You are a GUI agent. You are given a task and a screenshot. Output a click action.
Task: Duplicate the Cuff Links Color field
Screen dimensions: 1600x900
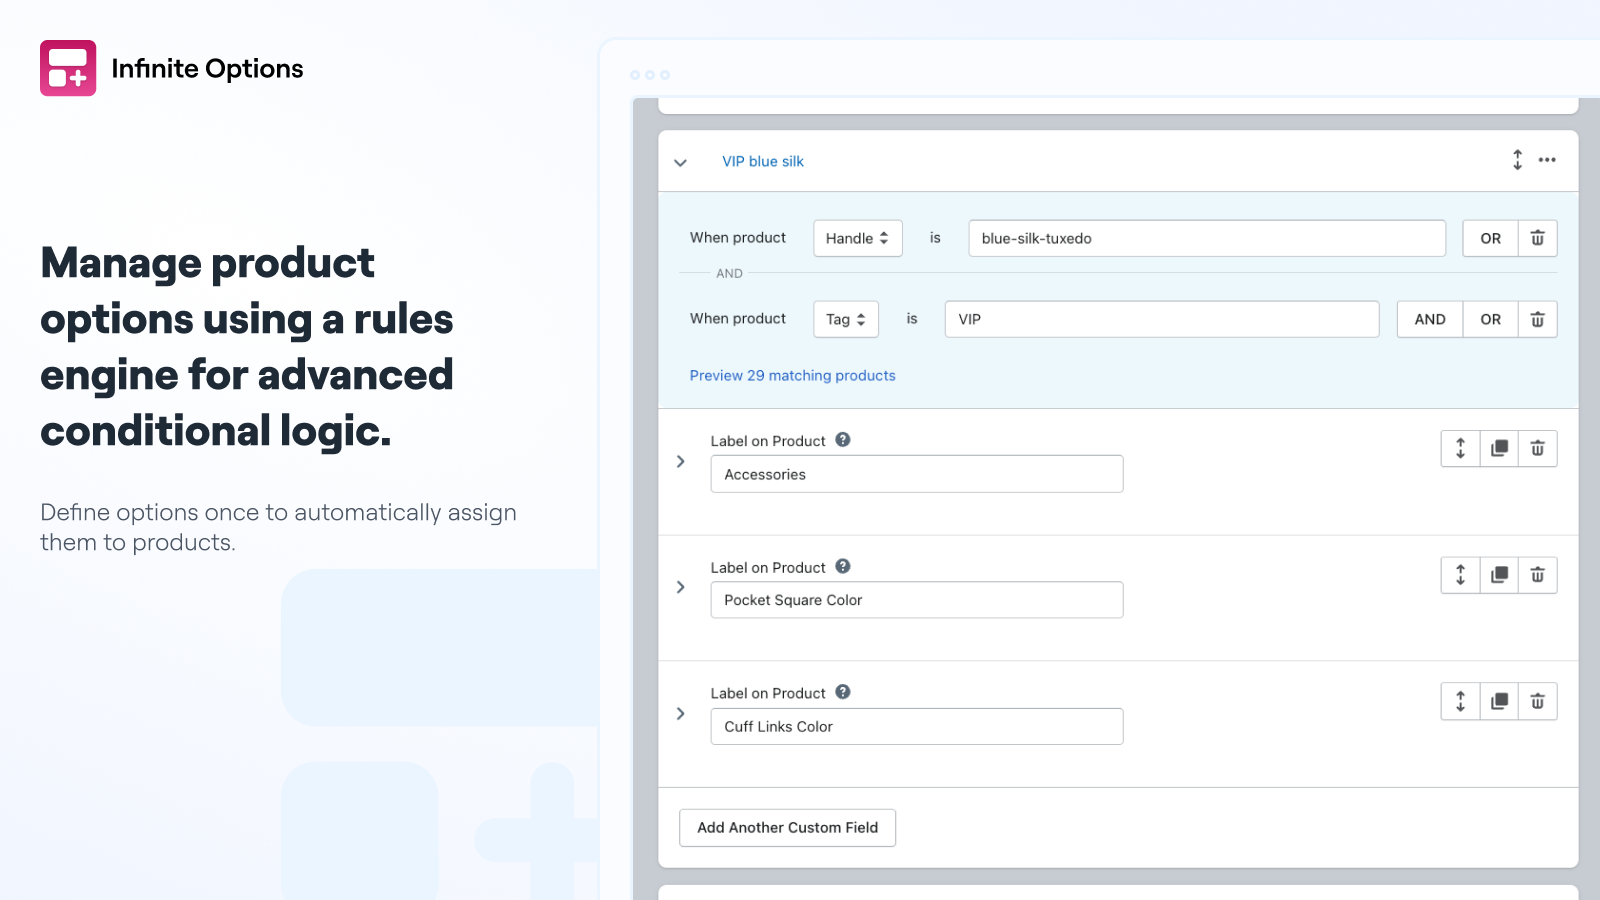tap(1498, 701)
